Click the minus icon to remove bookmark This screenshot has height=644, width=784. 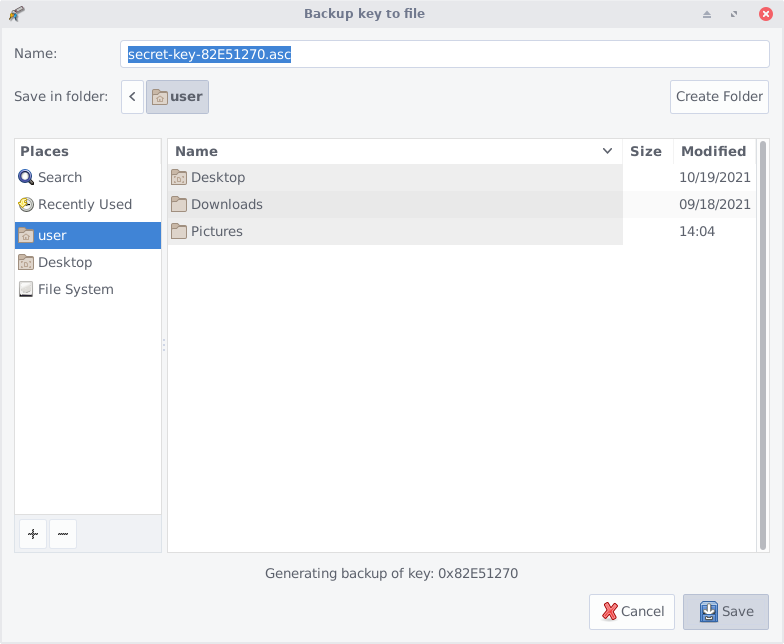(62, 534)
